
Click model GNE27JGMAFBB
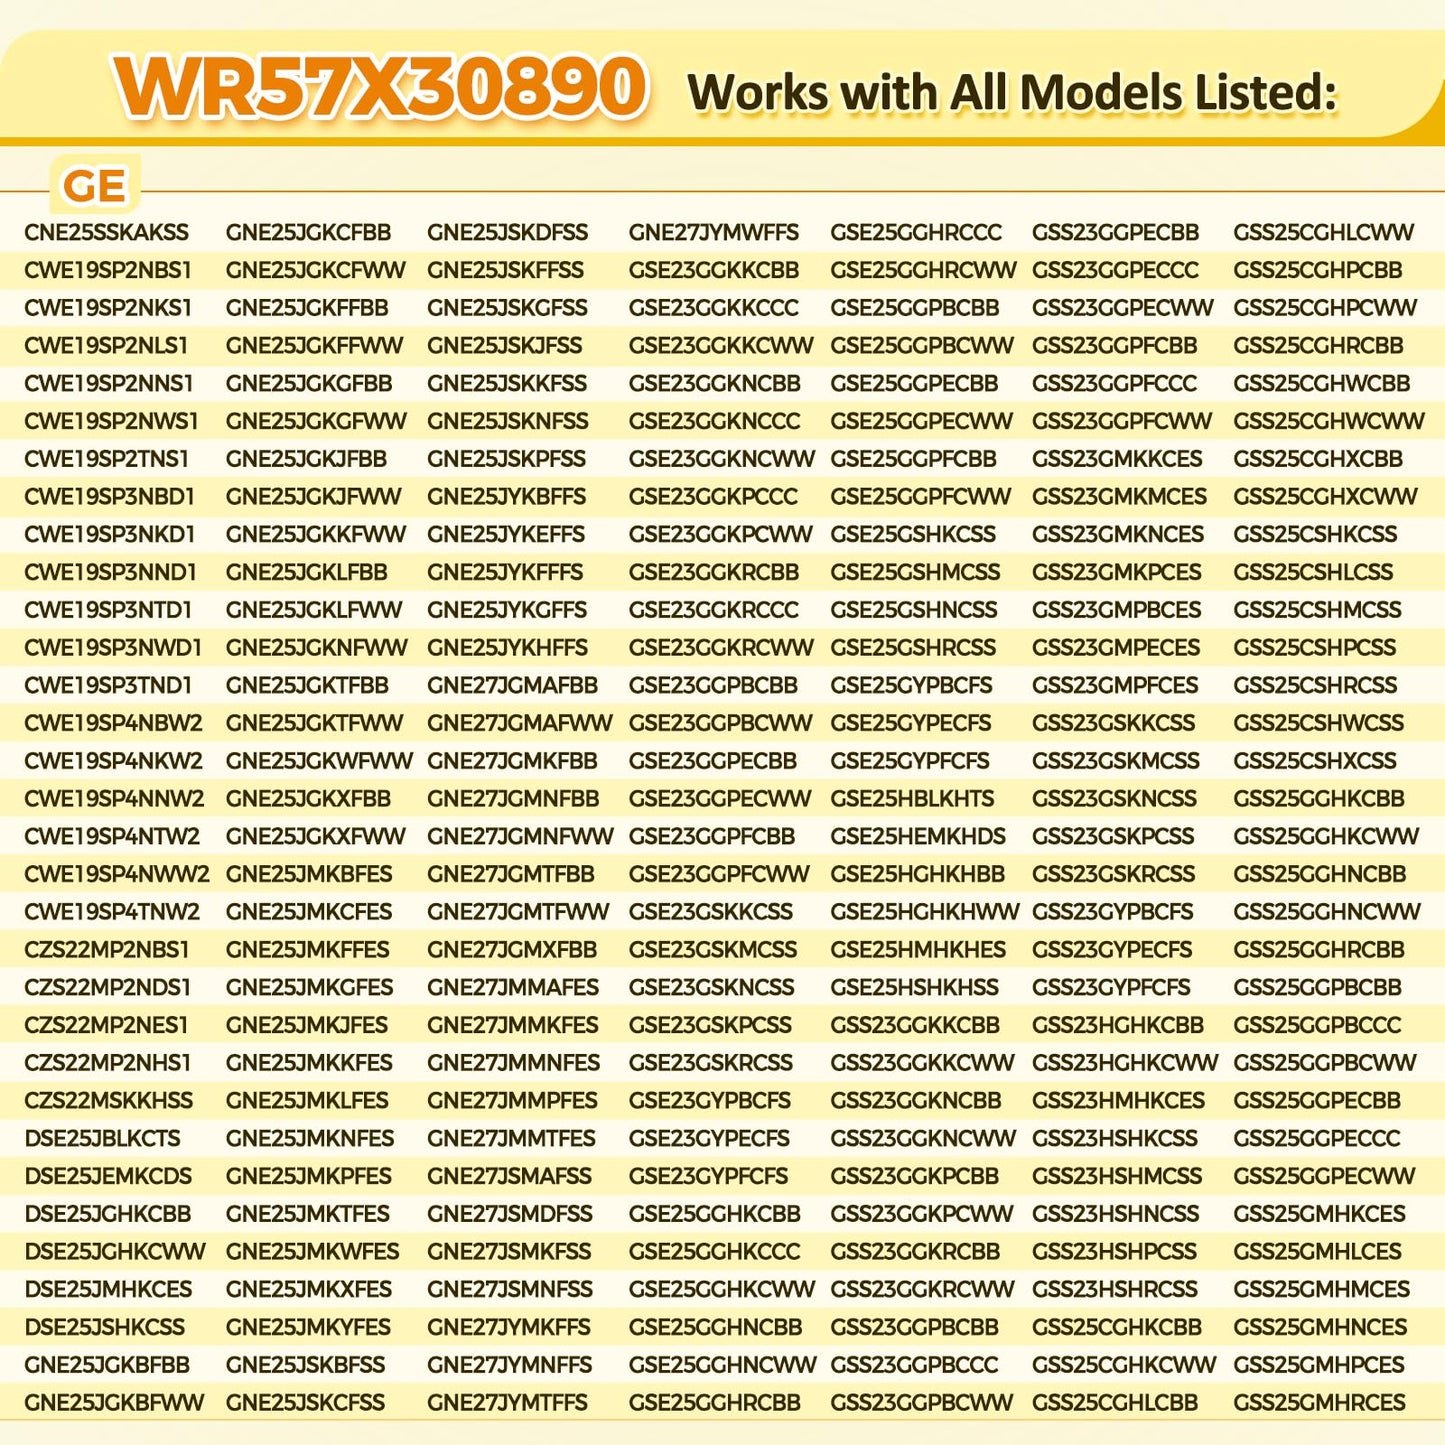(x=513, y=686)
